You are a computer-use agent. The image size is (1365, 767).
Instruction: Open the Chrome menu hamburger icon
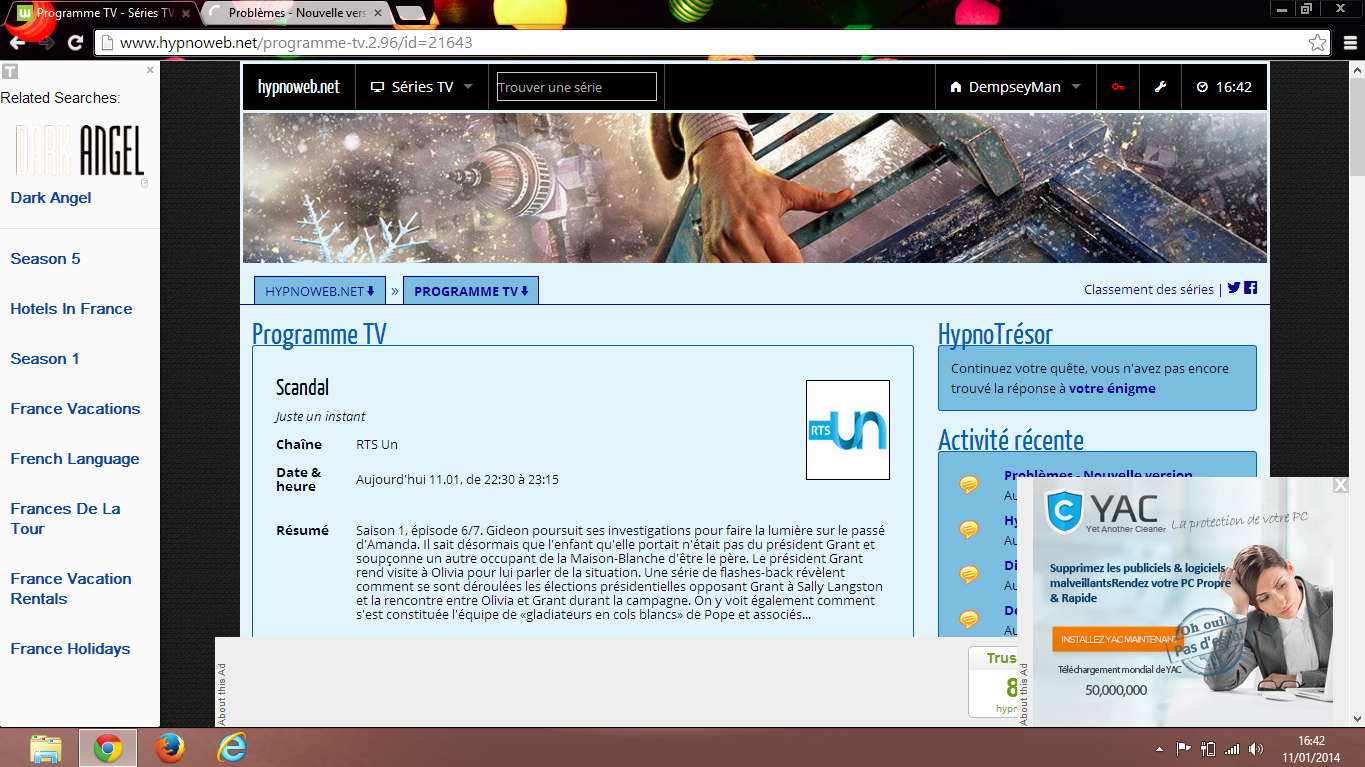[1348, 43]
